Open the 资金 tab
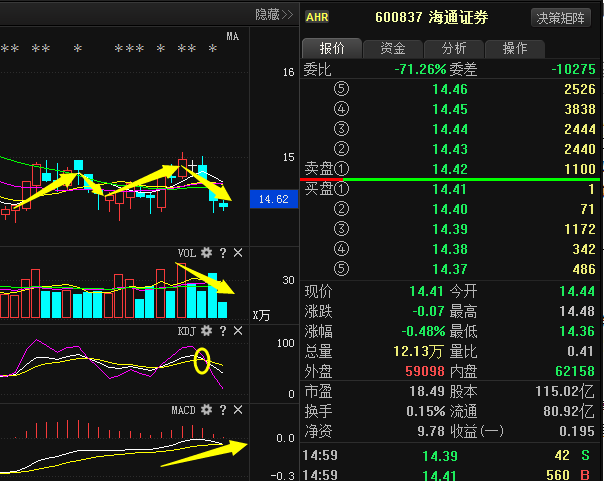 pos(392,48)
